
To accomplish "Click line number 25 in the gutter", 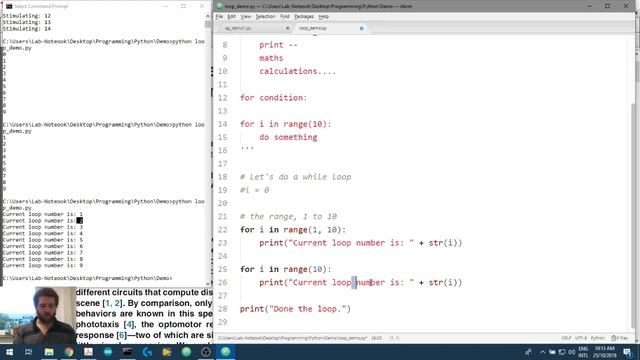I will [x=222, y=269].
